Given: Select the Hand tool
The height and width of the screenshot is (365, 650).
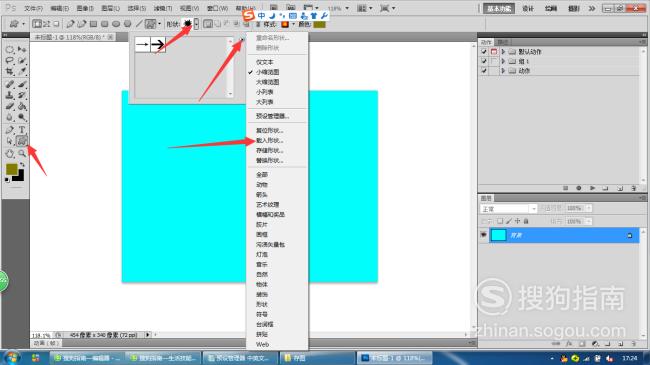Looking at the screenshot, I should [9, 154].
